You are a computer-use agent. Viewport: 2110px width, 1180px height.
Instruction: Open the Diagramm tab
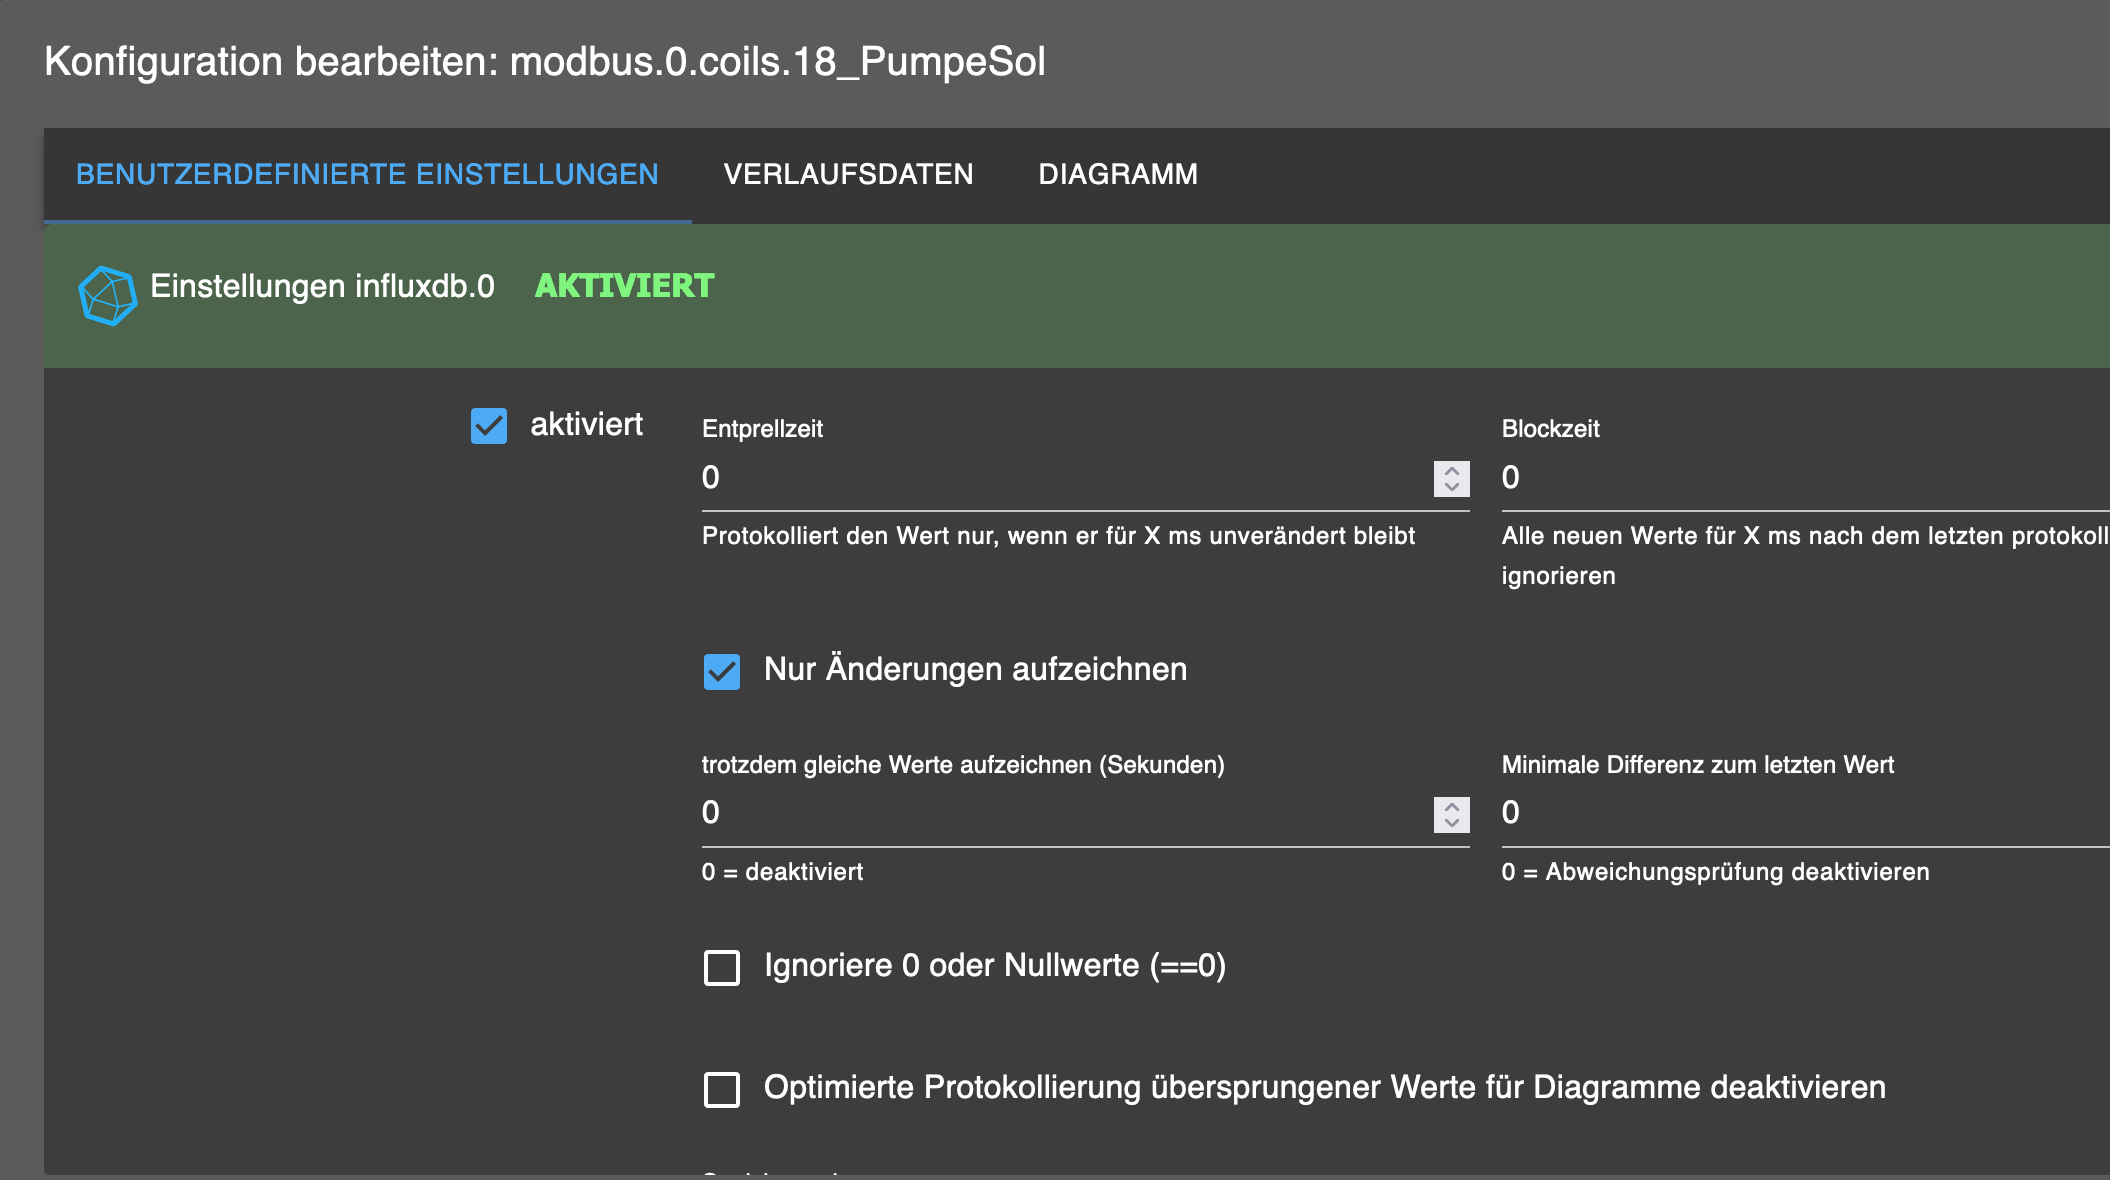click(x=1119, y=173)
